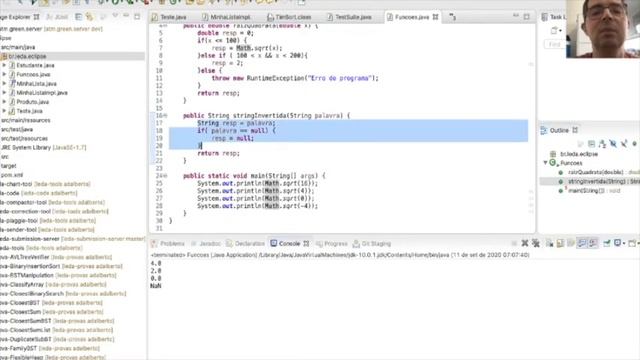Close the Outline view

pyautogui.click(x=575, y=130)
